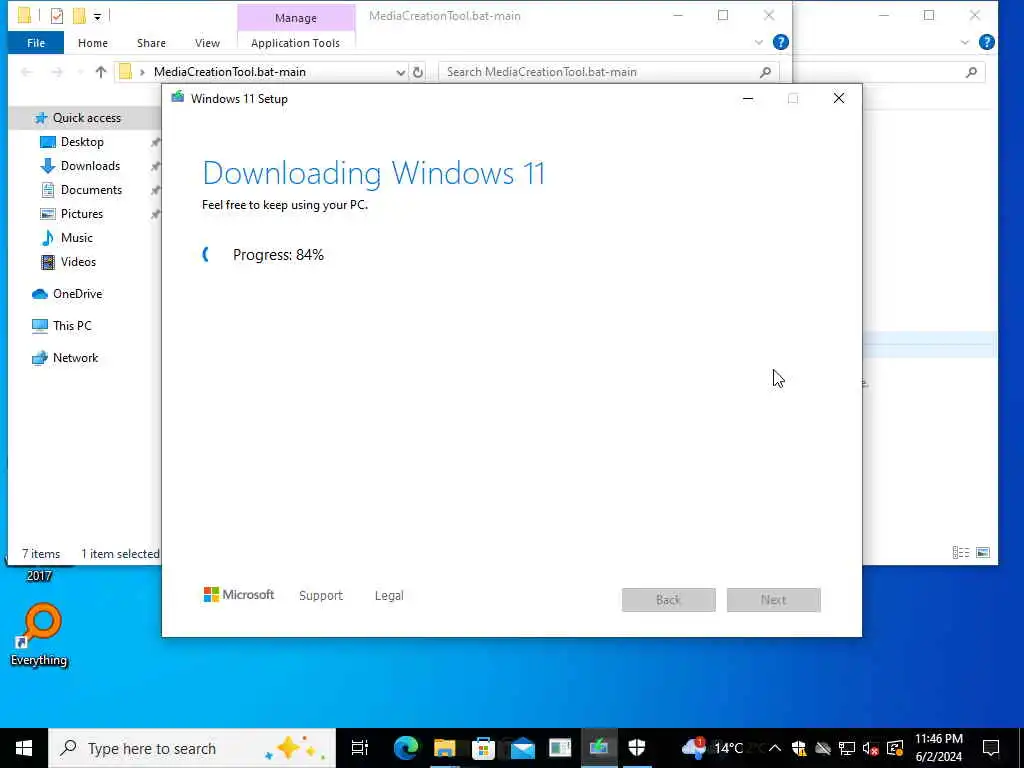Switch rear window to details view
This screenshot has width=1024, height=768.
(961, 553)
